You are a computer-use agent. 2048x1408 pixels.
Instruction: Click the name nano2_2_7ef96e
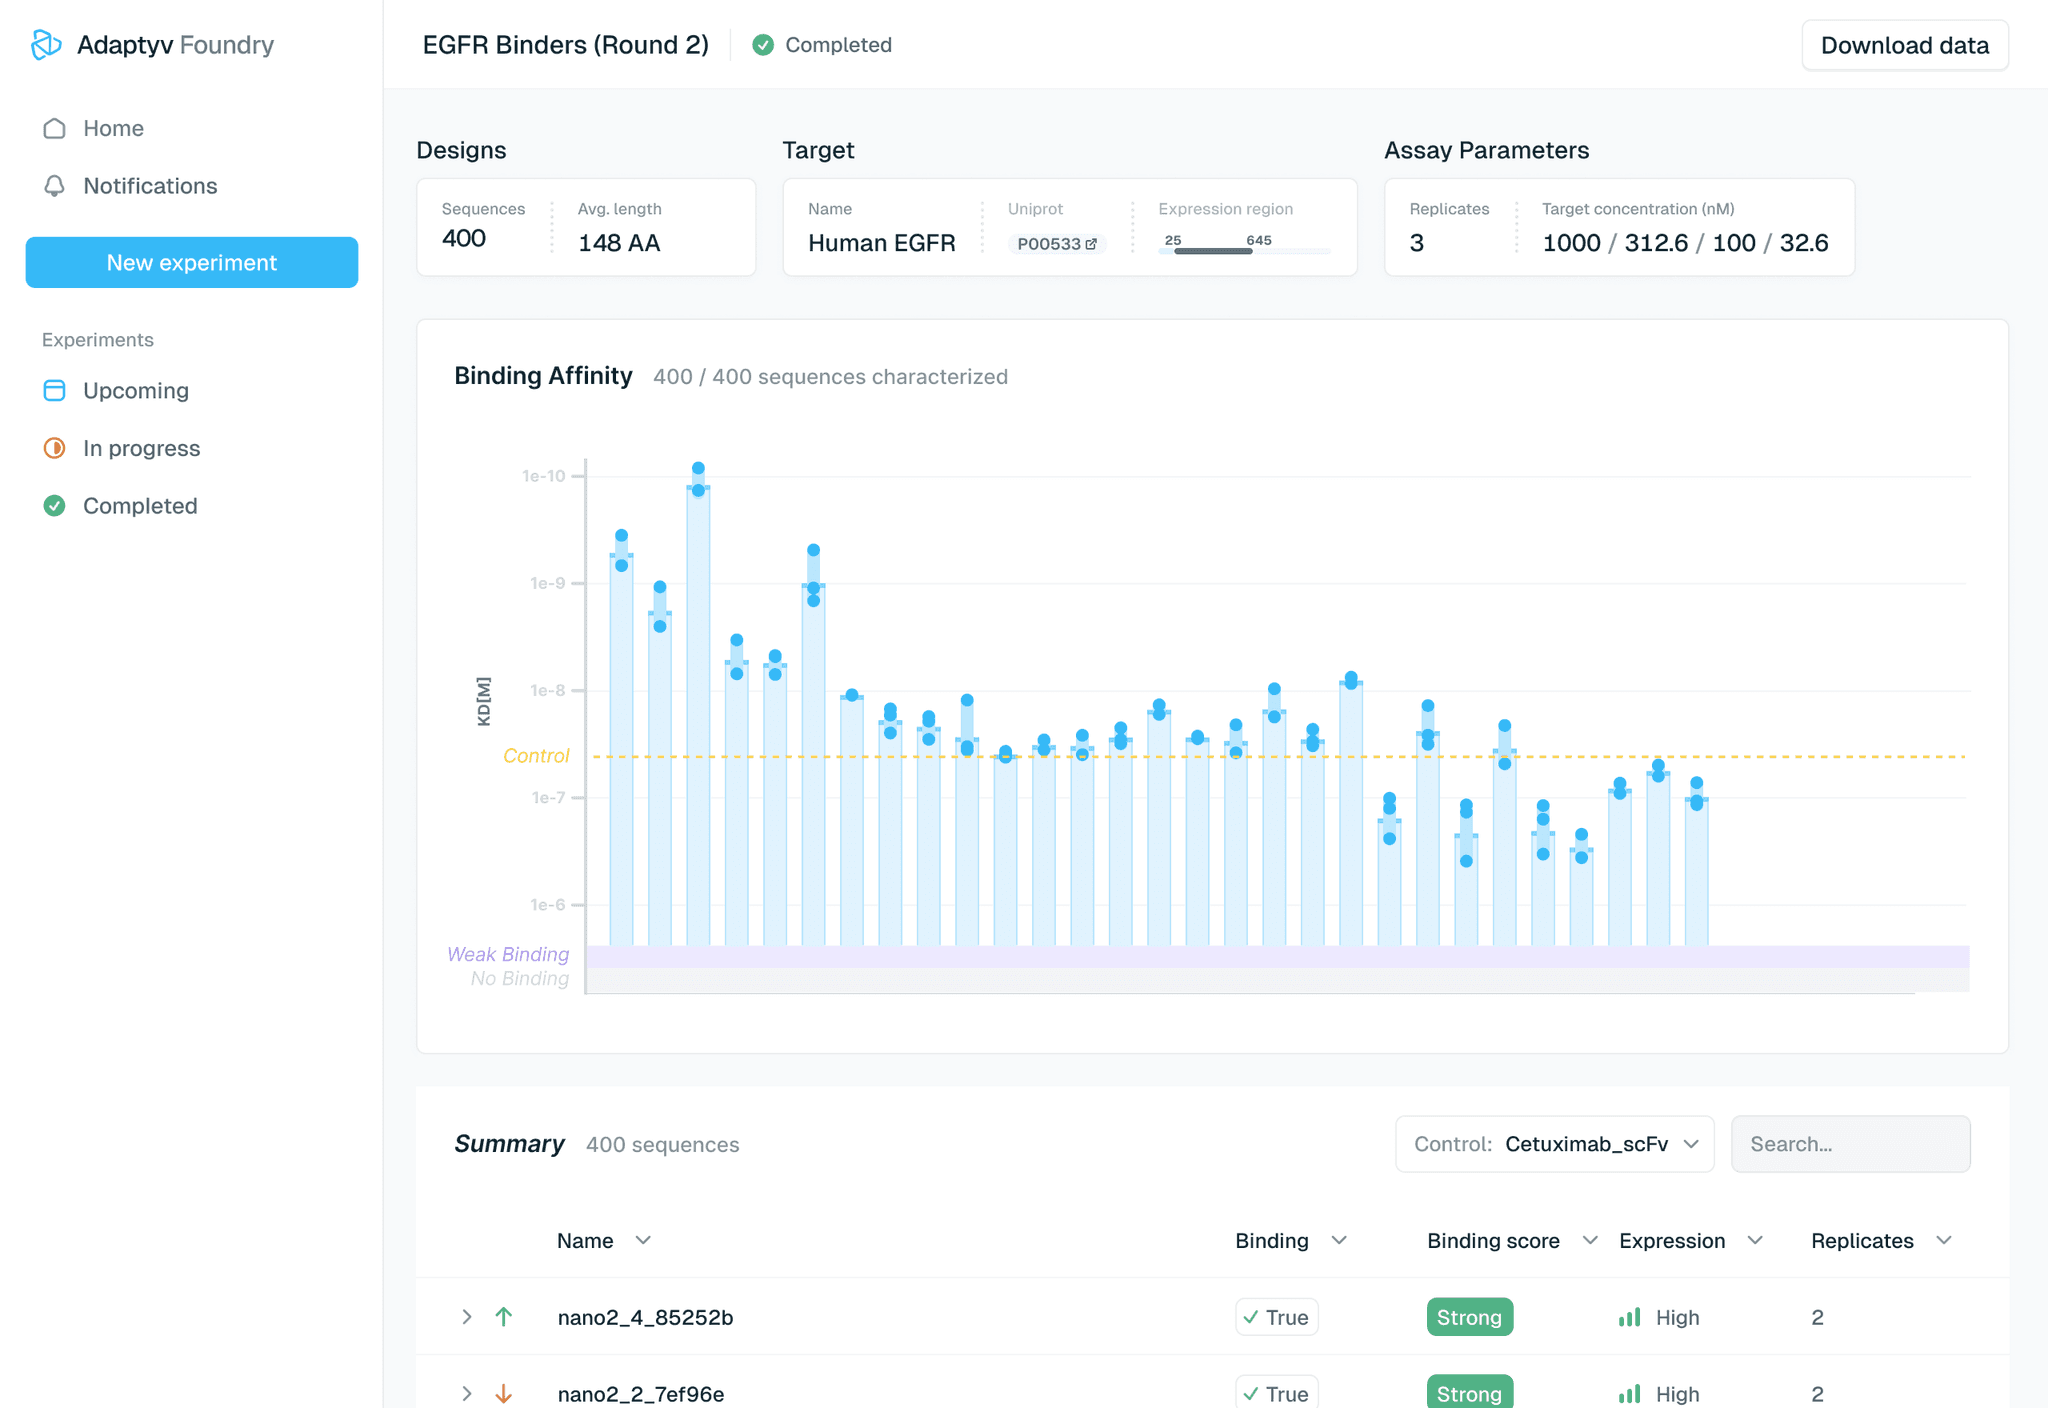click(x=641, y=1393)
